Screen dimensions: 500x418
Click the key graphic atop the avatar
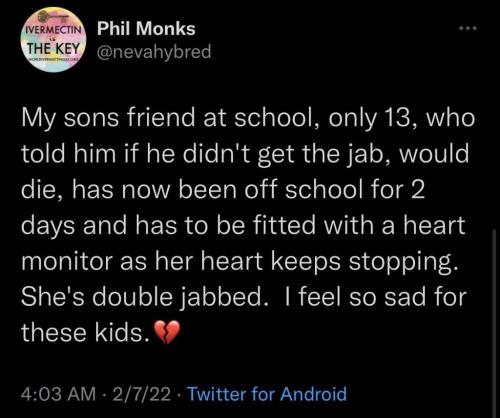point(52,17)
